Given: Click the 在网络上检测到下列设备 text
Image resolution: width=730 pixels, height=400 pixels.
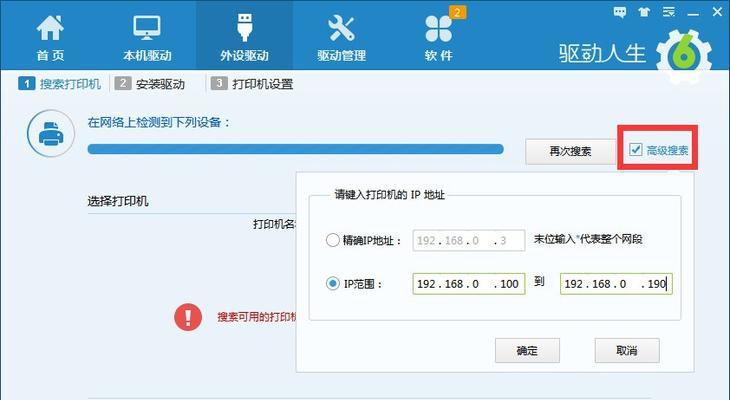Looking at the screenshot, I should [159, 122].
